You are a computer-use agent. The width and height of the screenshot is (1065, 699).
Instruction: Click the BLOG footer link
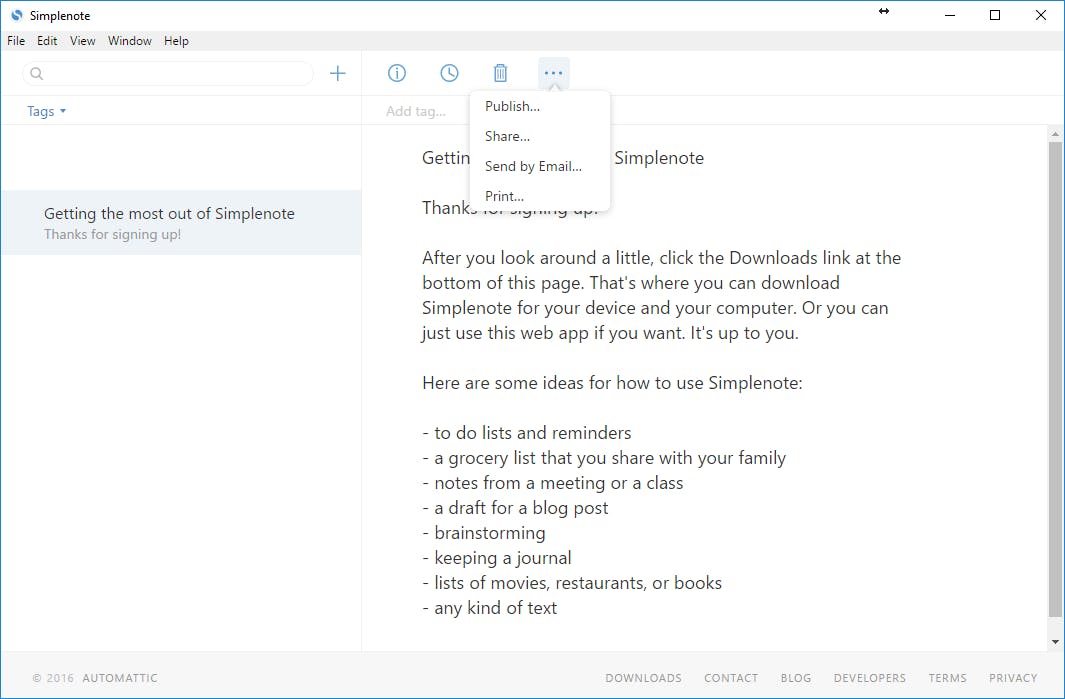coord(796,678)
